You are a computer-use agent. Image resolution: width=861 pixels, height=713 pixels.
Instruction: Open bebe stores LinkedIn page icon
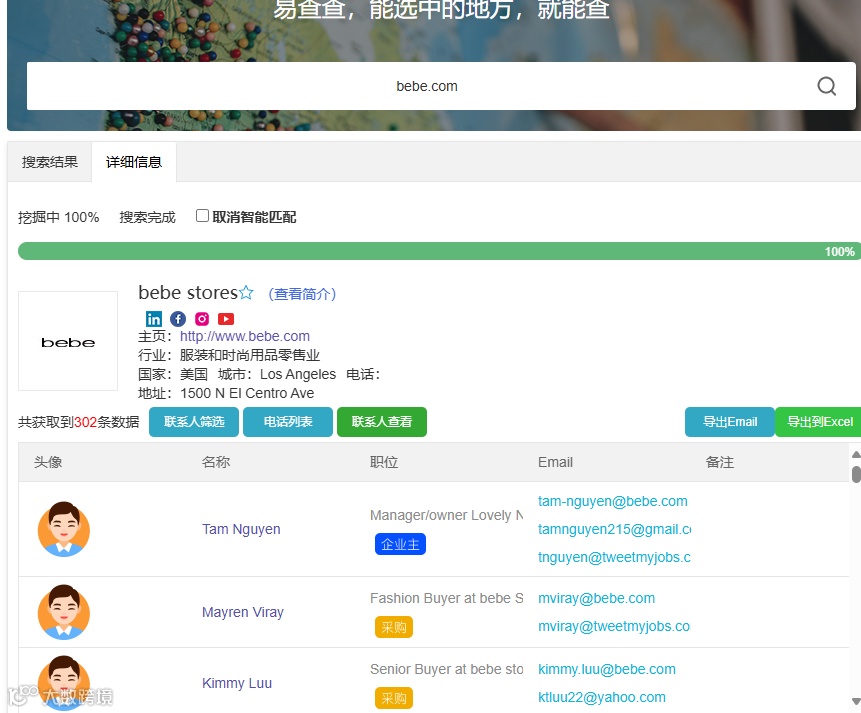click(154, 319)
